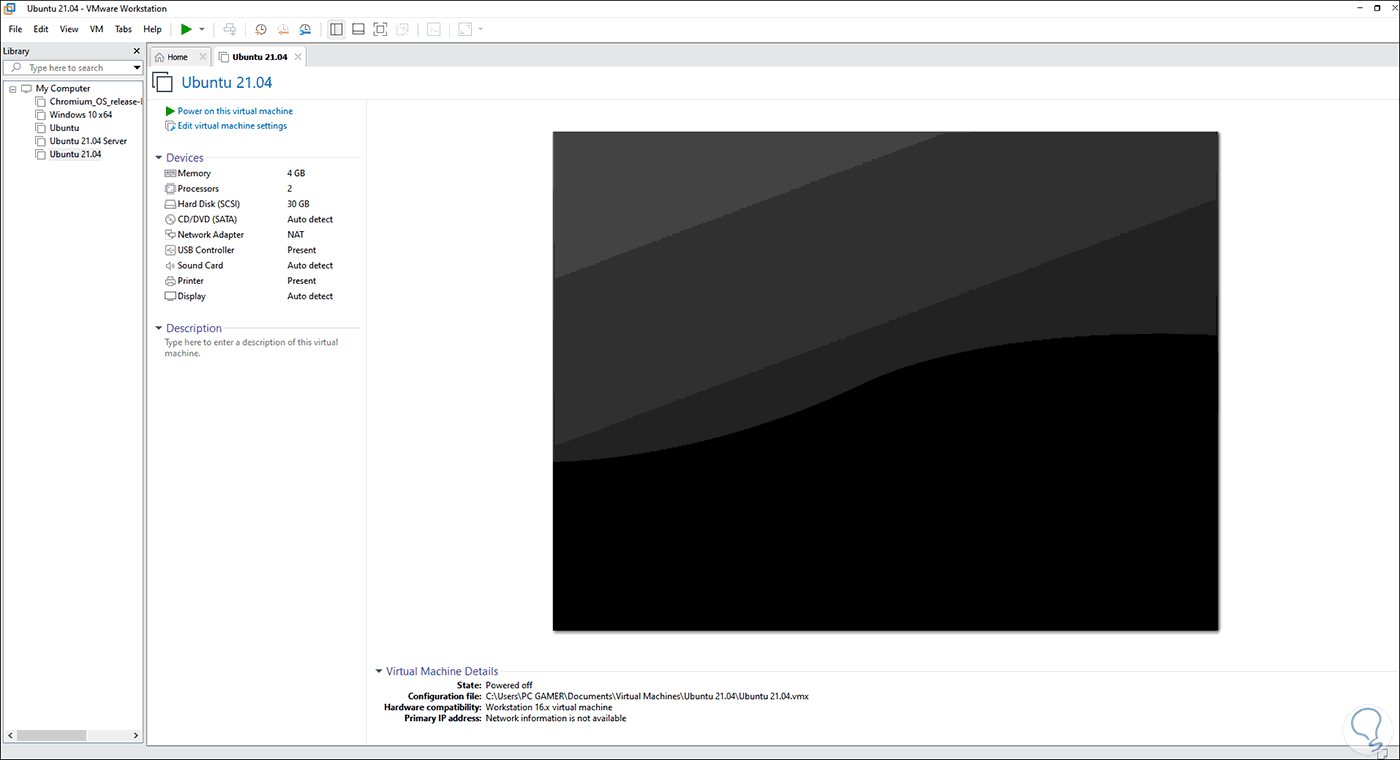This screenshot has height=760, width=1400.
Task: Click Edit virtual machine settings
Action: click(x=232, y=126)
